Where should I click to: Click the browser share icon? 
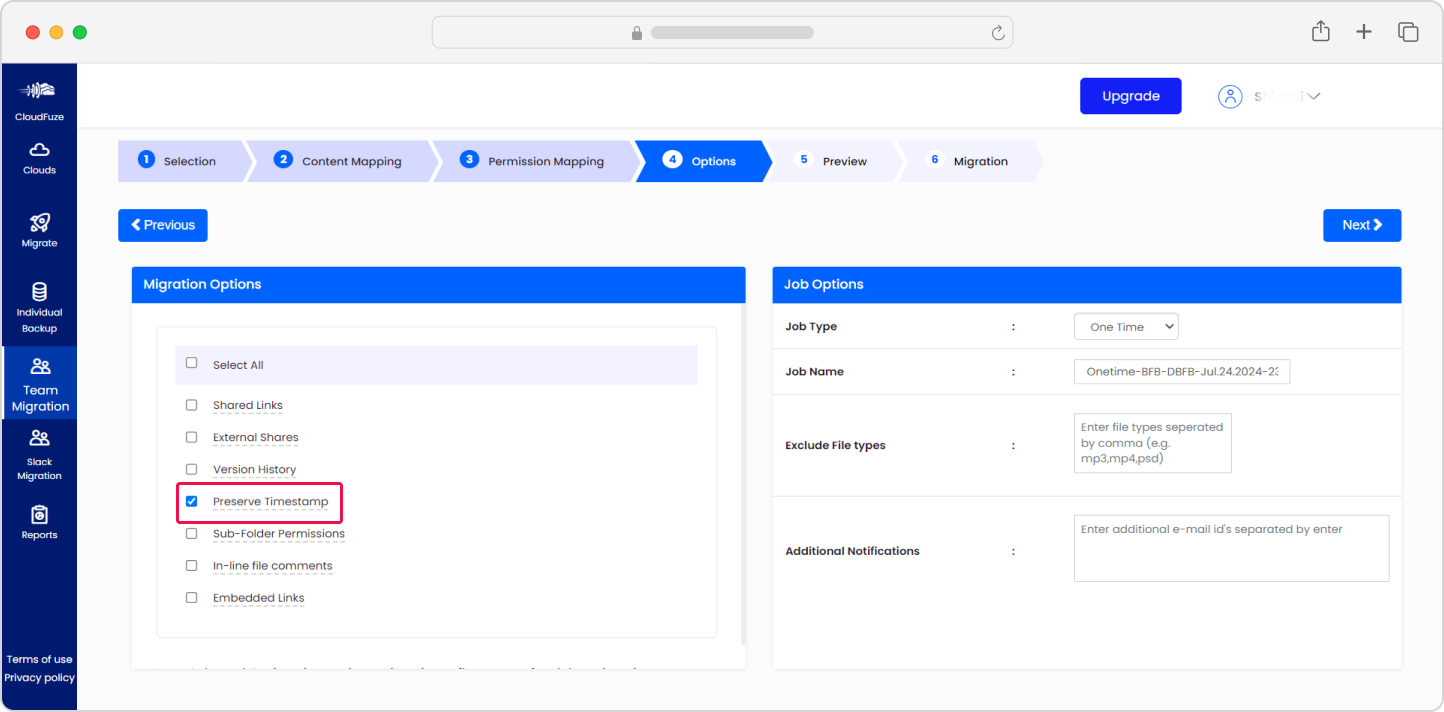1320,32
